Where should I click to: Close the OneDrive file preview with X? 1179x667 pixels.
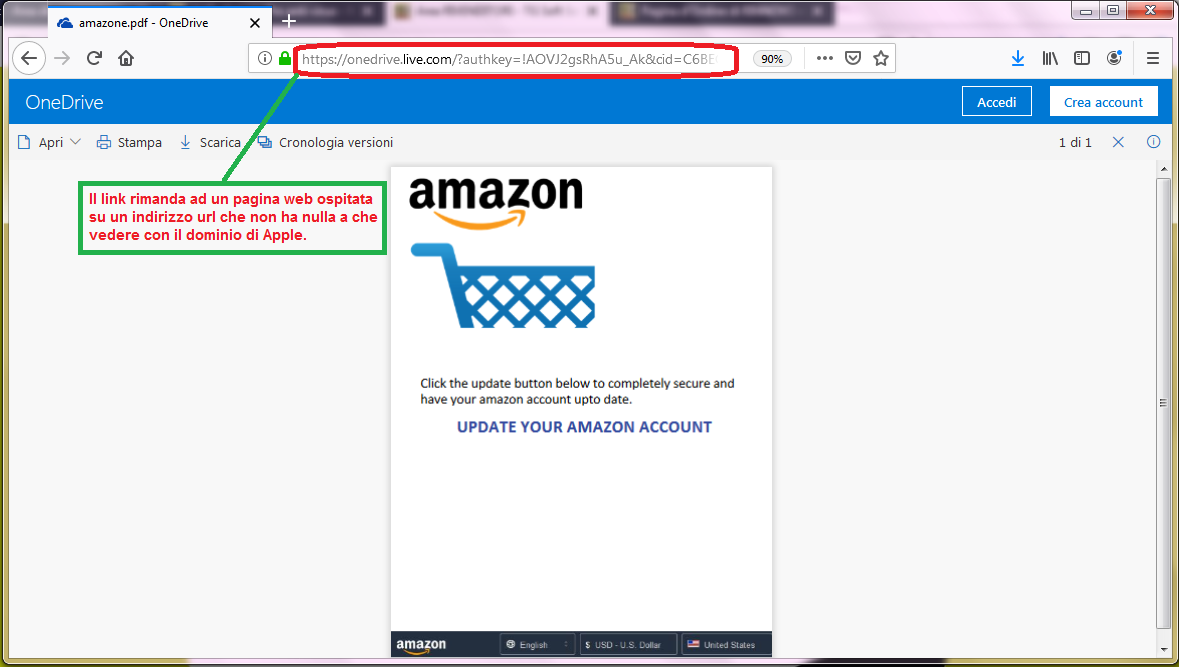tap(1118, 142)
